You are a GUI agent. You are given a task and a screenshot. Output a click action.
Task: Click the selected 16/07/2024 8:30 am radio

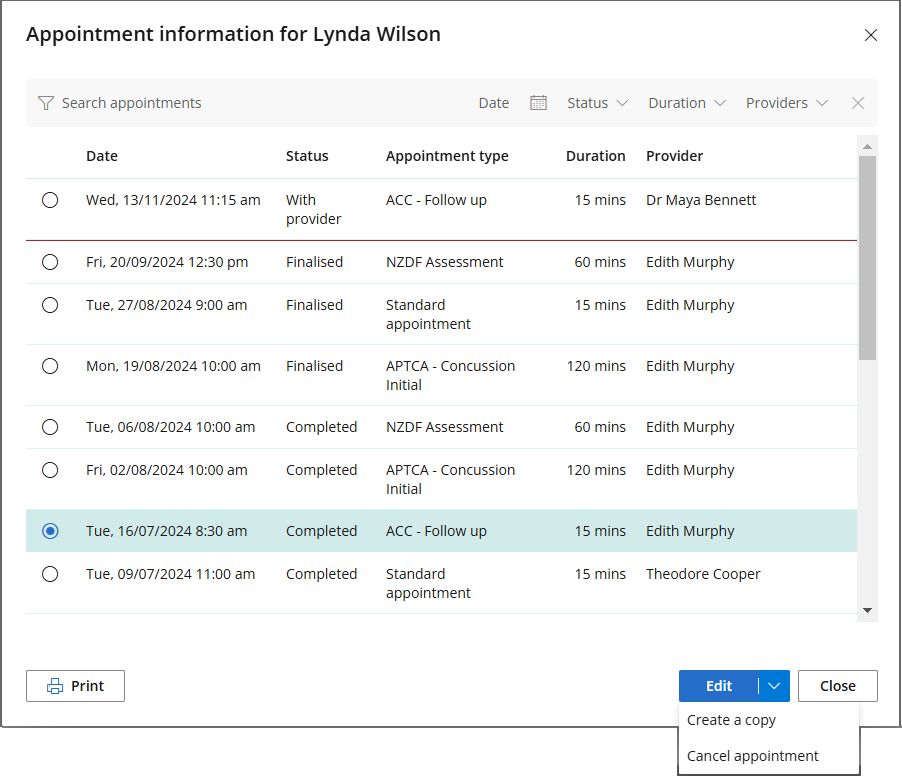point(50,531)
